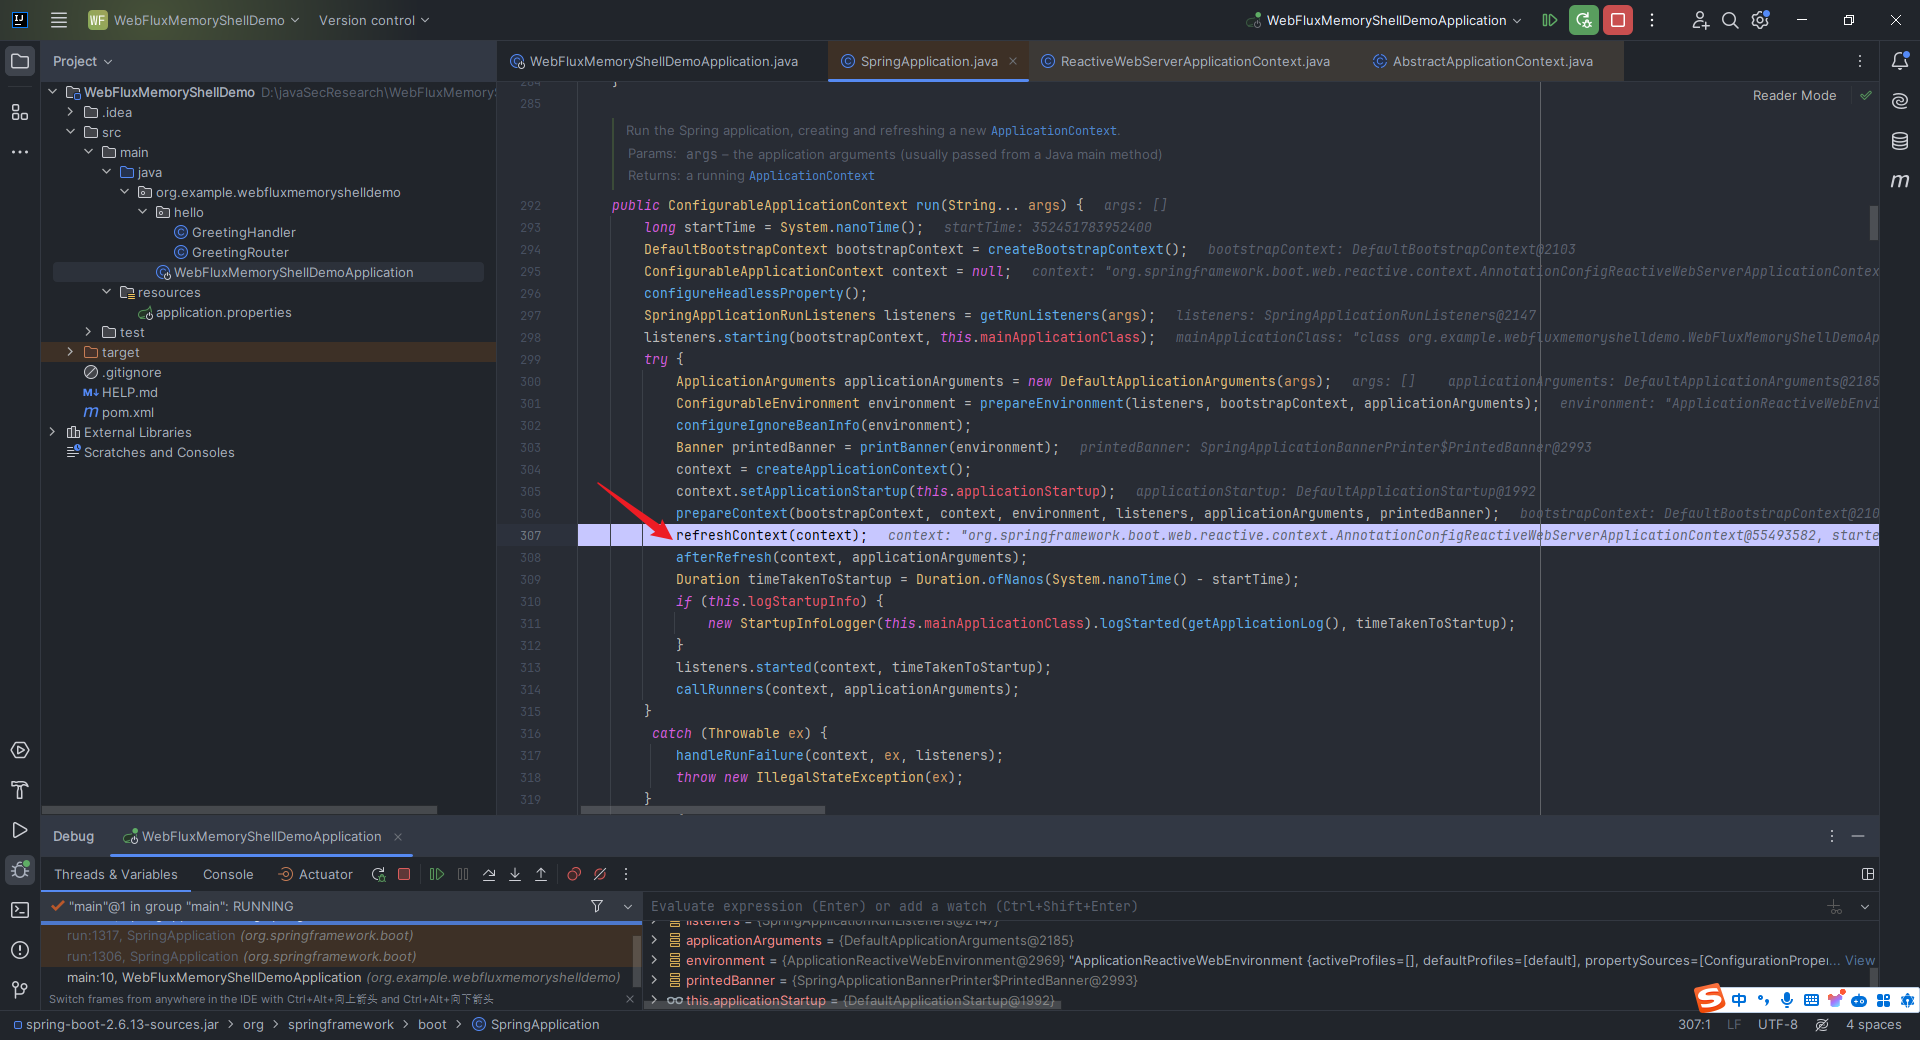The width and height of the screenshot is (1920, 1040).
Task: Collapse the src folder
Action: (70, 132)
